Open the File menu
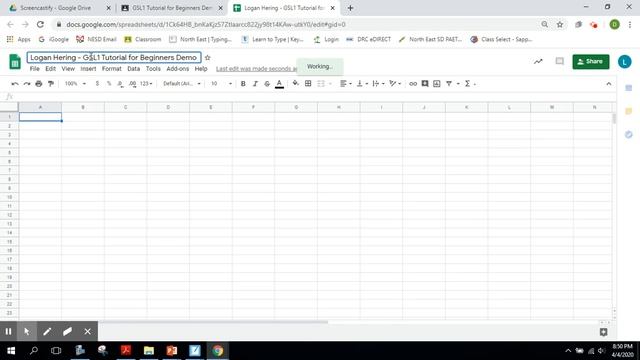The width and height of the screenshot is (640, 360). 35,69
